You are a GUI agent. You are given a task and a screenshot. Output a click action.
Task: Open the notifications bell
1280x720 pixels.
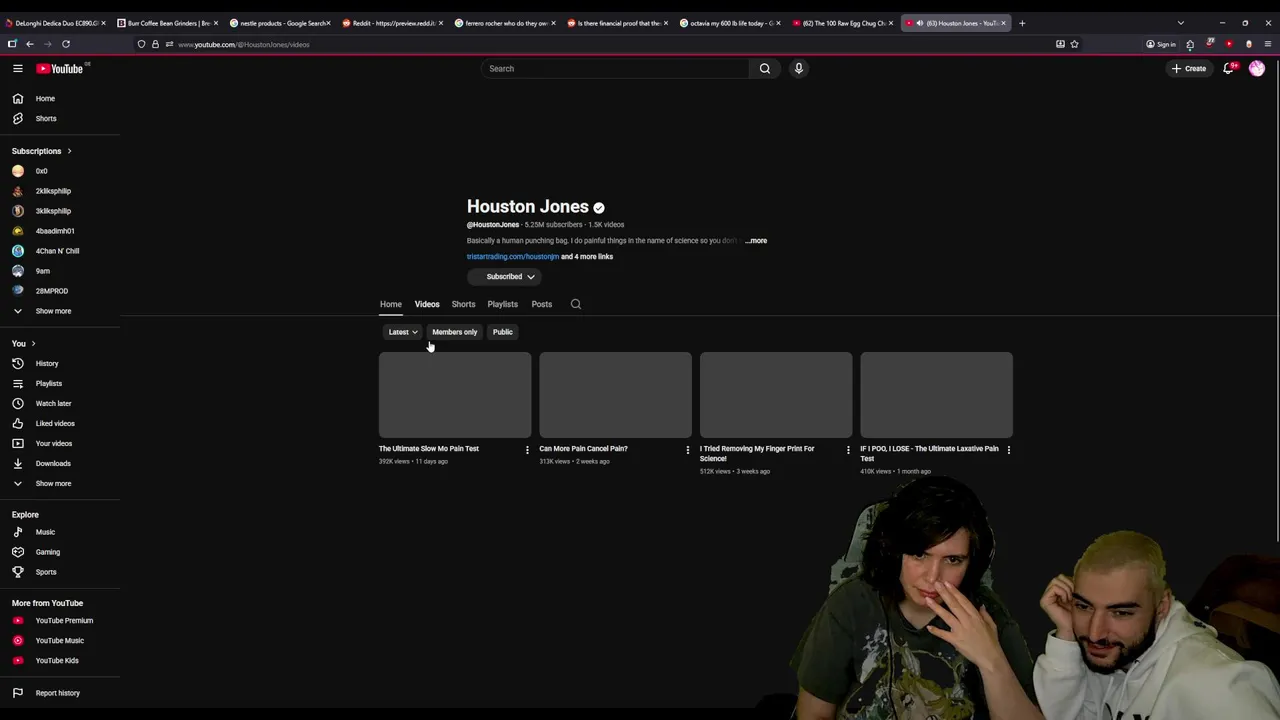pyautogui.click(x=1229, y=68)
